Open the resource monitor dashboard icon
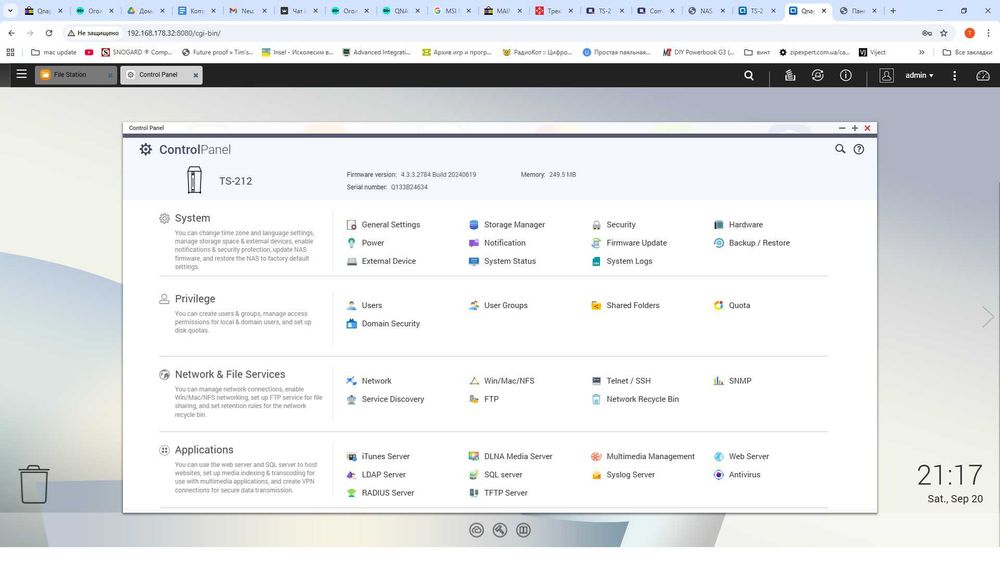This screenshot has width=1000, height=563. [983, 75]
